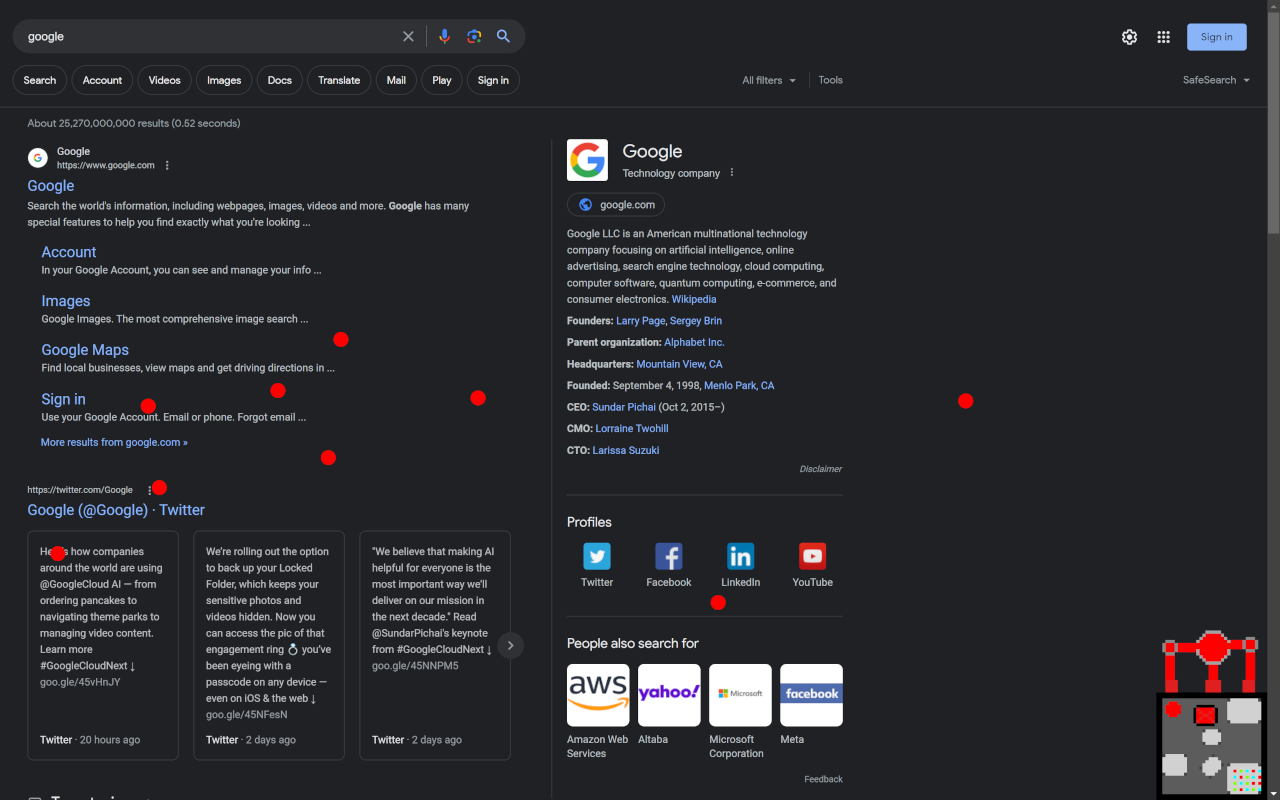Open the Images sitelink
1280x800 pixels.
66,301
